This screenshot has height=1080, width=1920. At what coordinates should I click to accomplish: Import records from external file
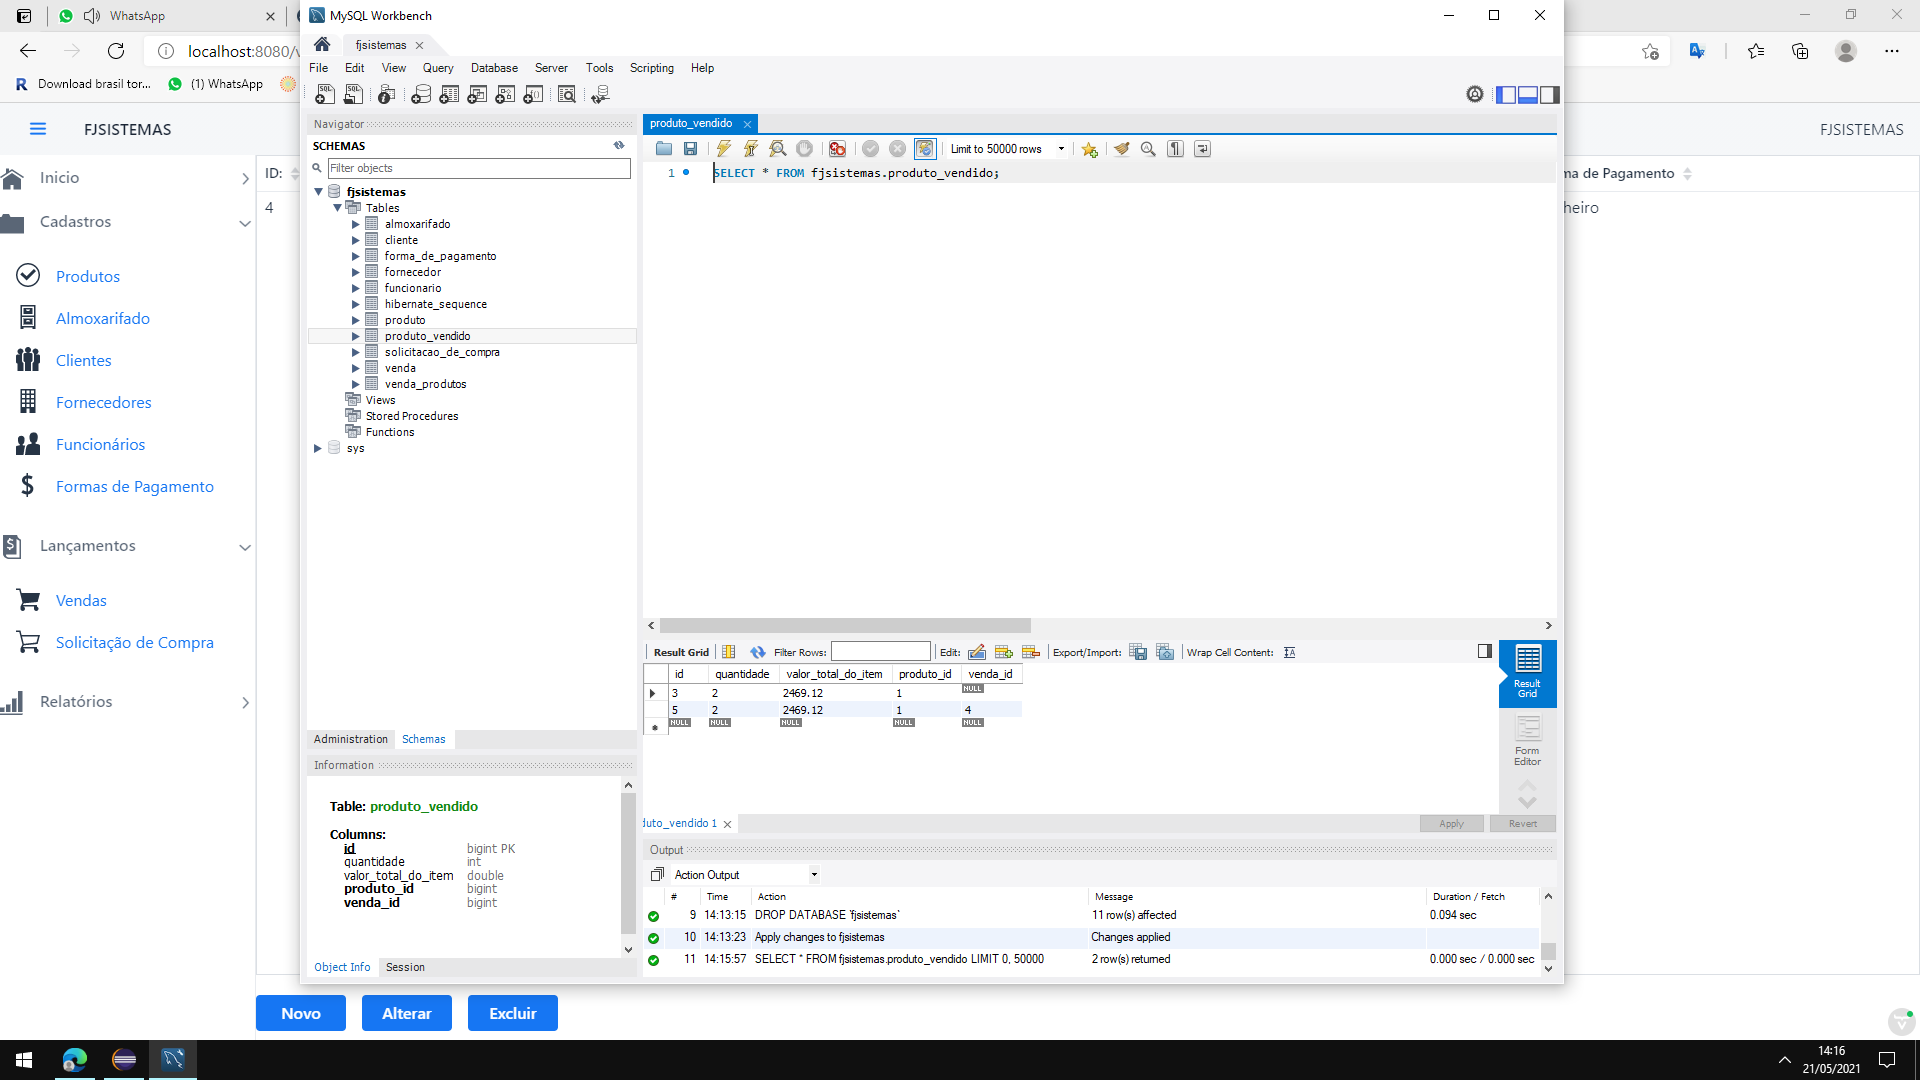point(1165,652)
